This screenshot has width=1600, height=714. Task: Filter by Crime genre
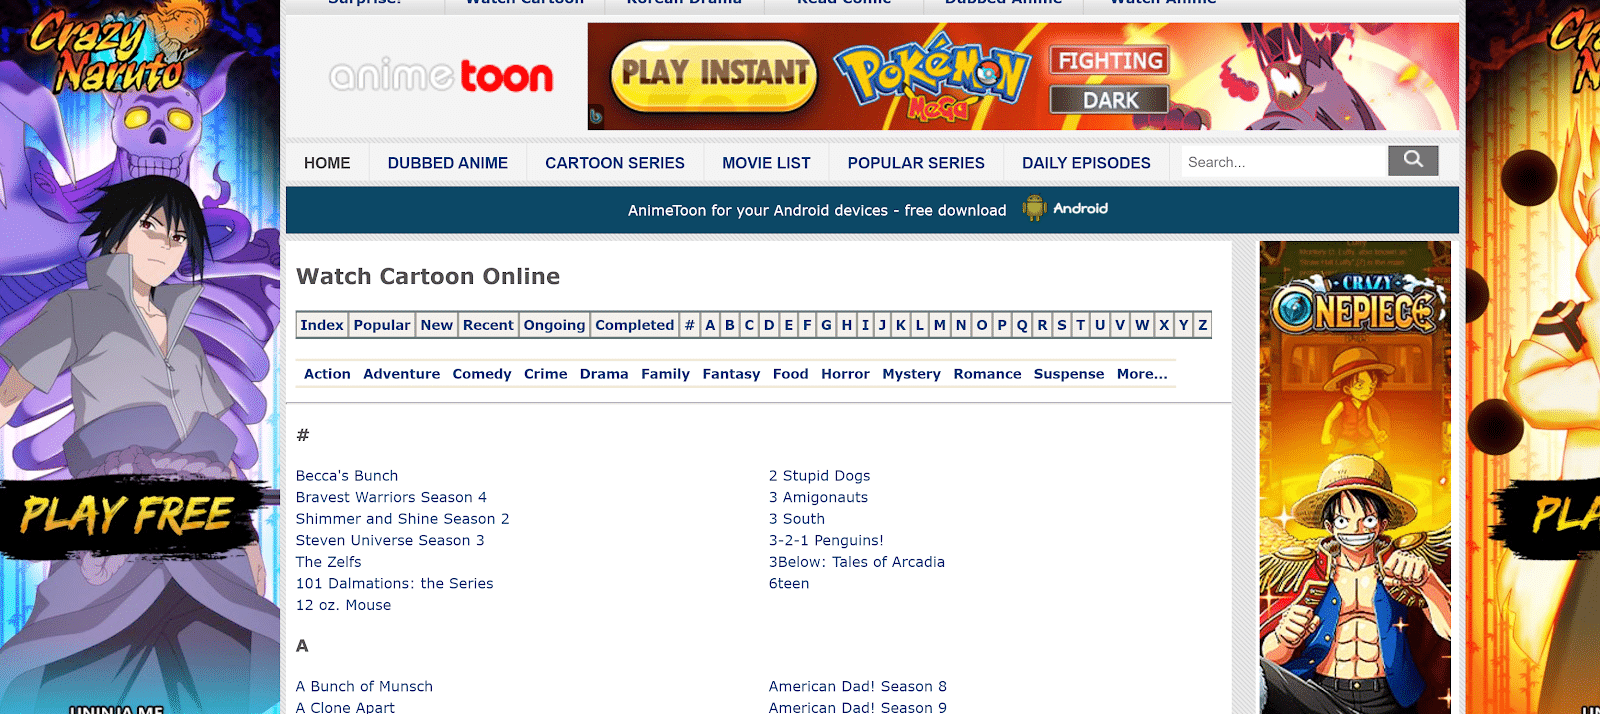(x=546, y=374)
